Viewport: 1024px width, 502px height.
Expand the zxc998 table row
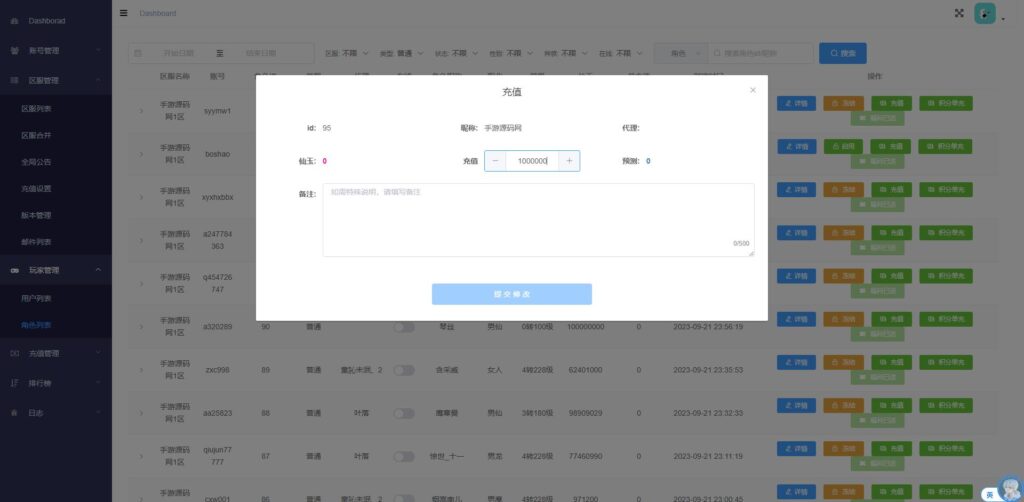tap(140, 370)
